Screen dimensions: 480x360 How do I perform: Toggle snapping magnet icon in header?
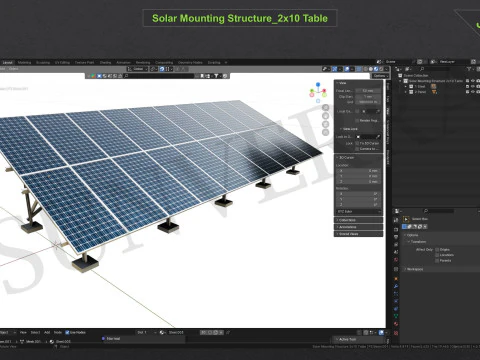point(162,69)
